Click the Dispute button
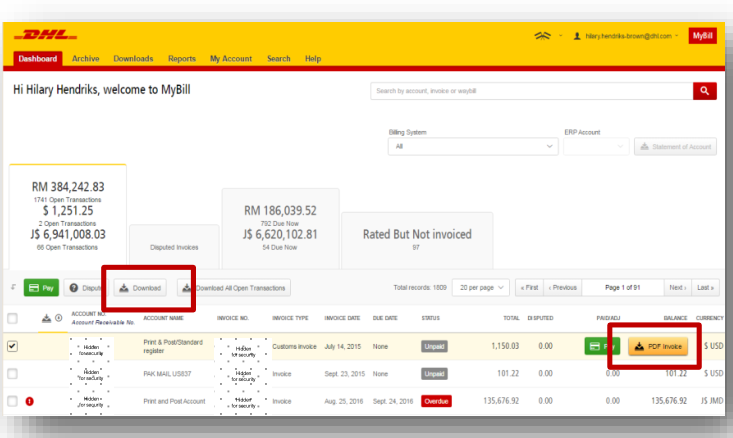Viewport: 733px width, 438px height. [x=85, y=288]
